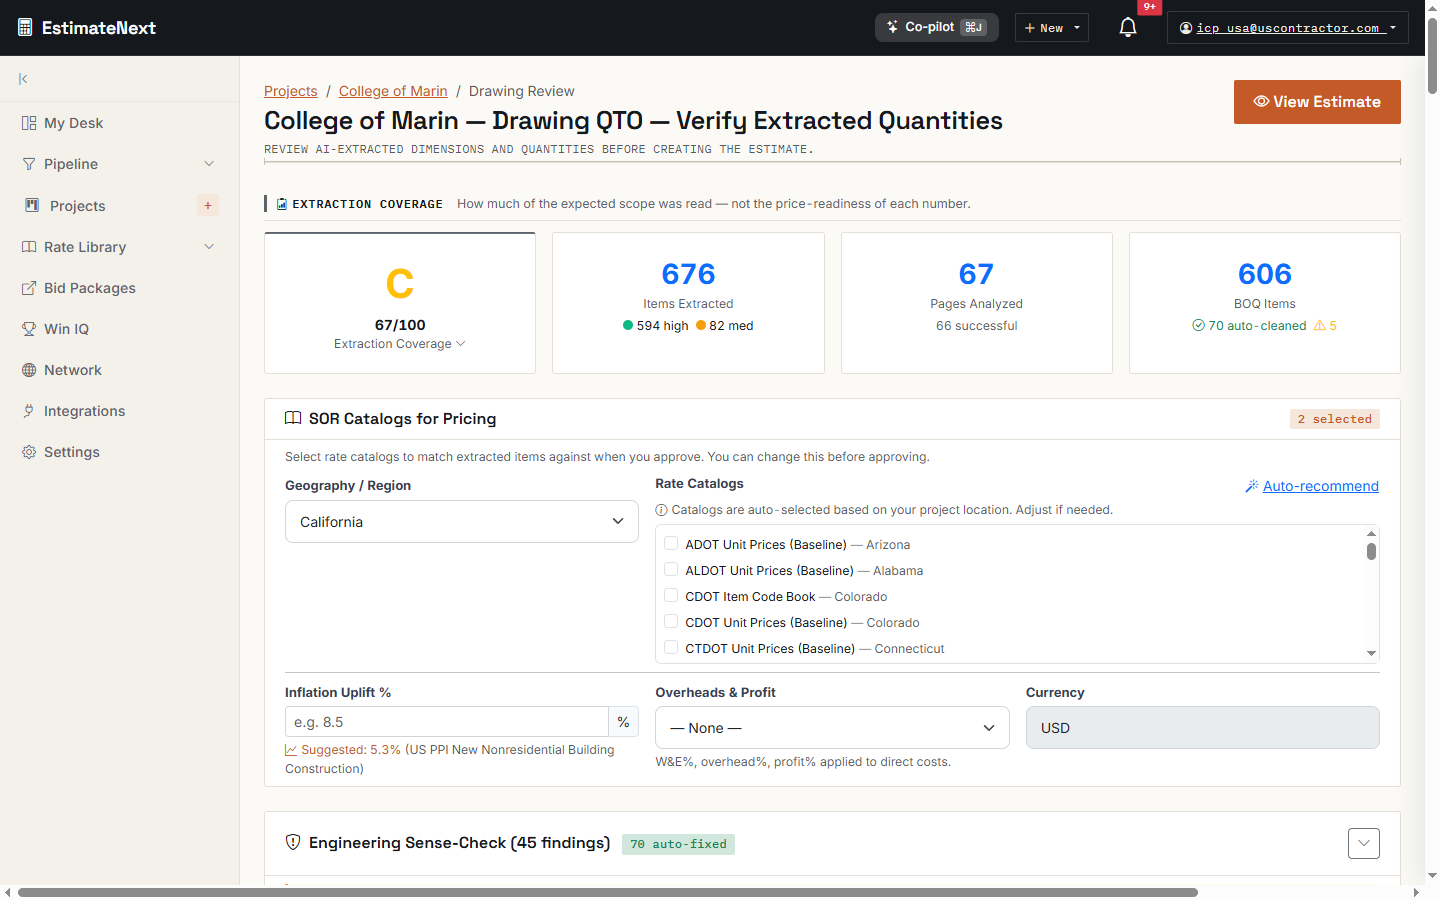Image resolution: width=1440 pixels, height=900 pixels.
Task: Click the Win IQ trophy icon
Action: pos(29,329)
